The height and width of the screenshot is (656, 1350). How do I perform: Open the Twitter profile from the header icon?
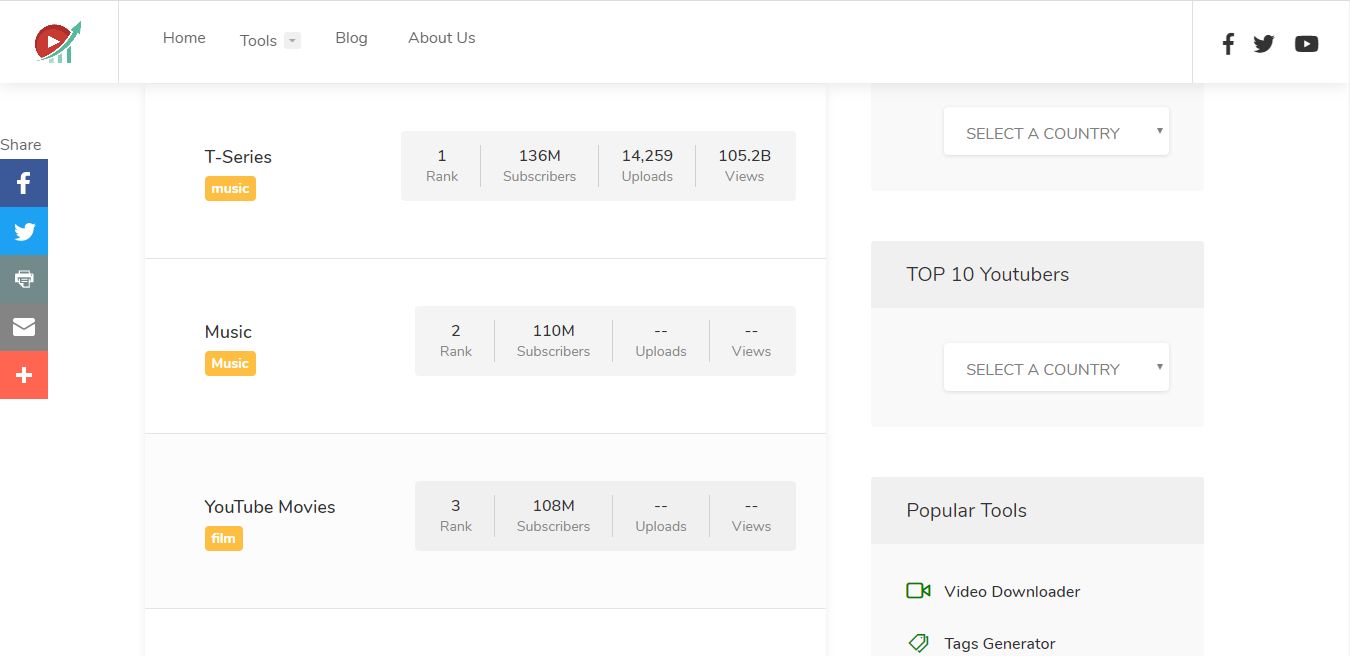click(1264, 44)
